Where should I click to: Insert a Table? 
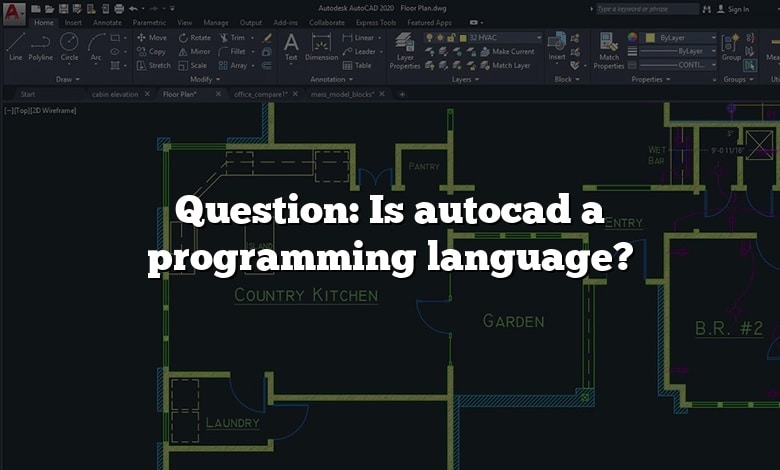point(357,65)
